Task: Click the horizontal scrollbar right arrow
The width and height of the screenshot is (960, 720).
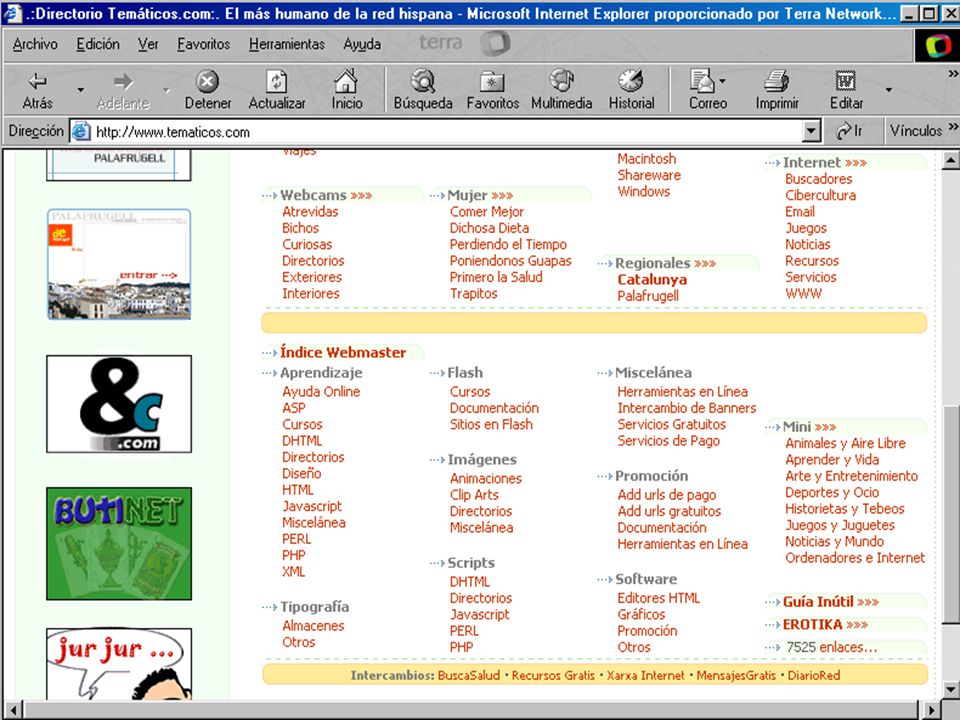Action: point(931,710)
